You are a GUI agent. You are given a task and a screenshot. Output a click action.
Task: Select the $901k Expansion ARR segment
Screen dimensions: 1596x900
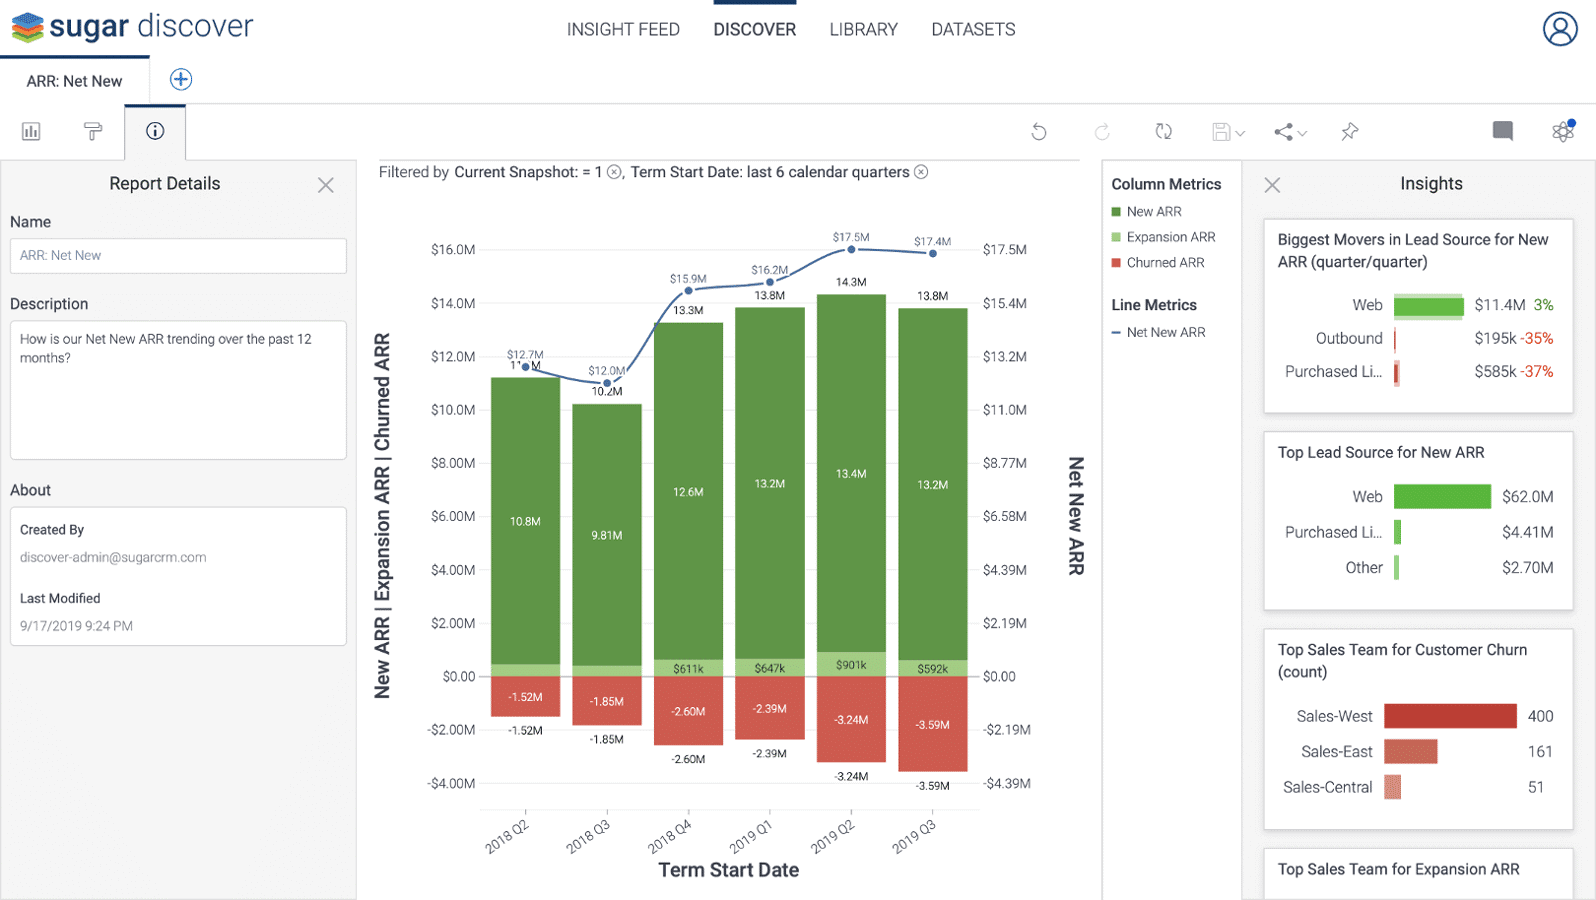click(x=851, y=665)
